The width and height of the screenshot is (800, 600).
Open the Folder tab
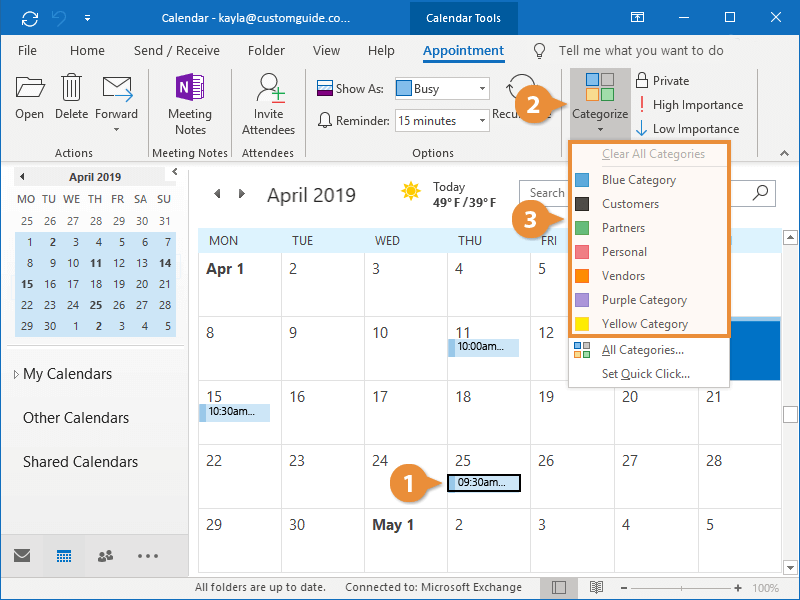pos(266,51)
